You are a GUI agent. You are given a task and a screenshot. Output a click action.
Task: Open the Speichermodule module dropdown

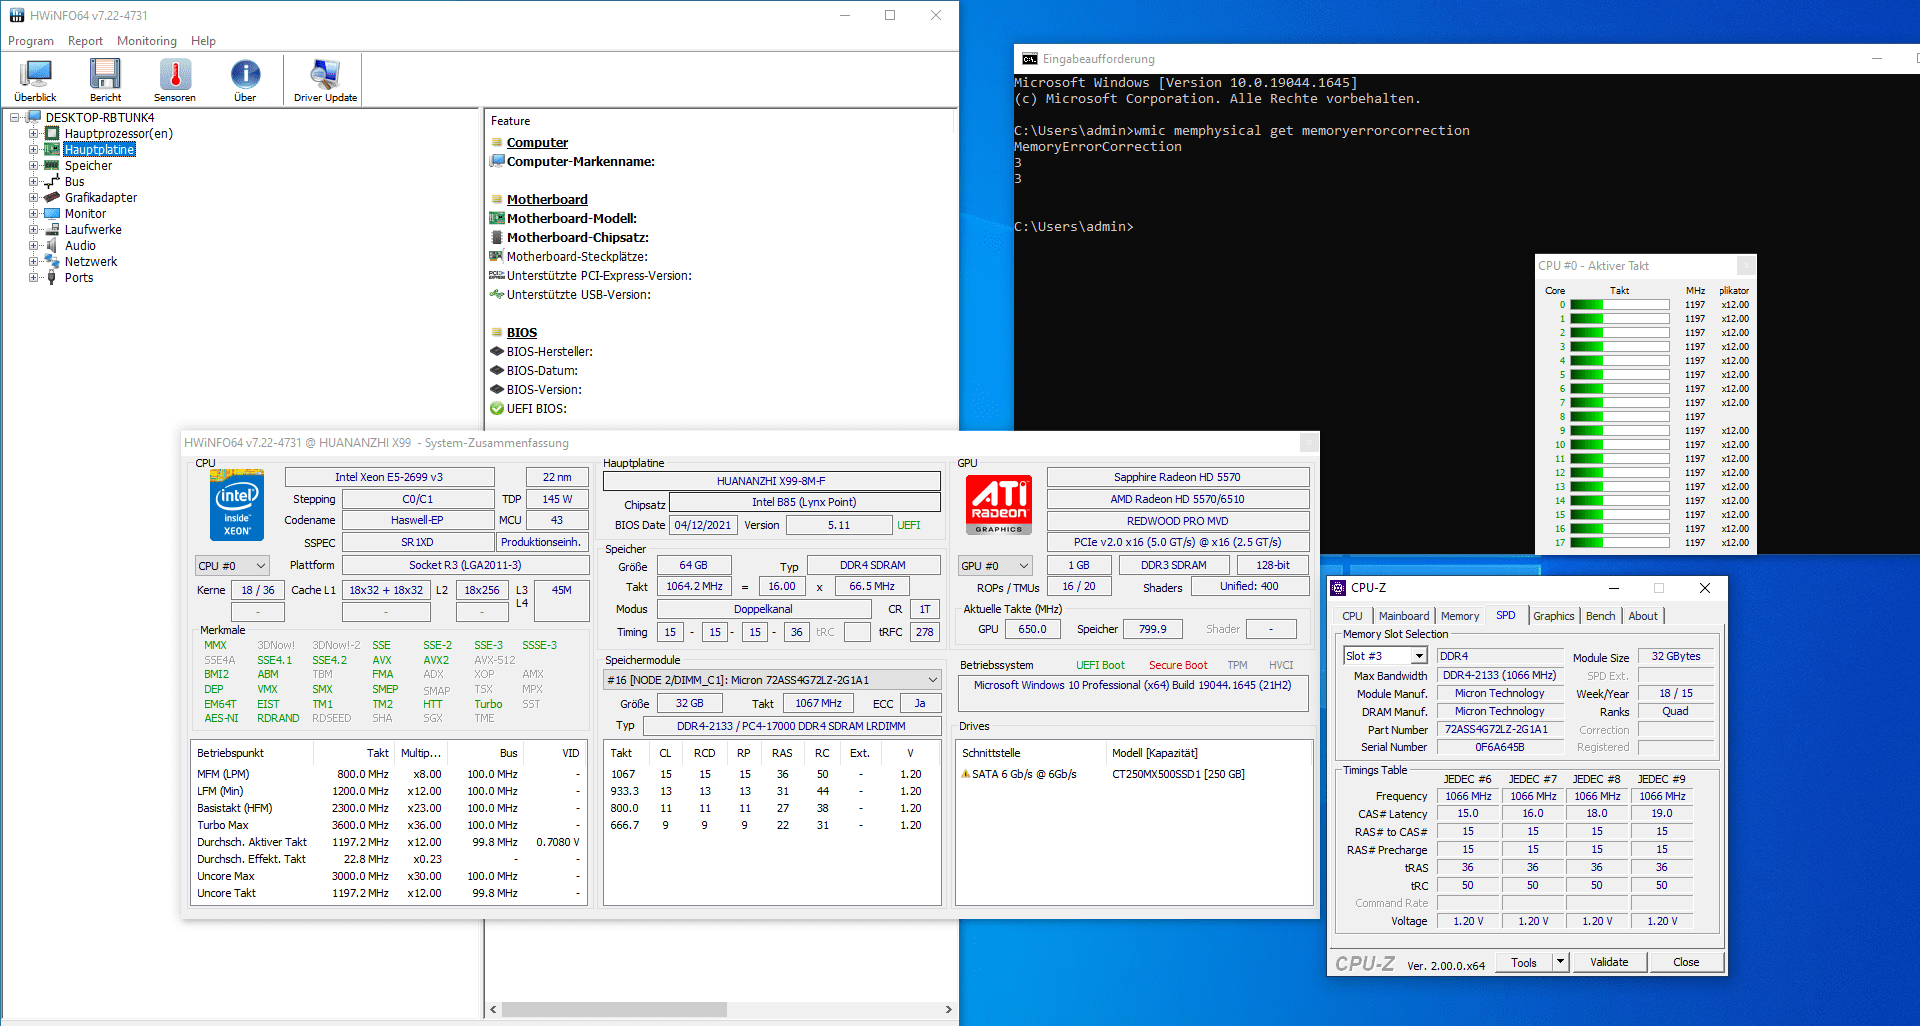(772, 680)
